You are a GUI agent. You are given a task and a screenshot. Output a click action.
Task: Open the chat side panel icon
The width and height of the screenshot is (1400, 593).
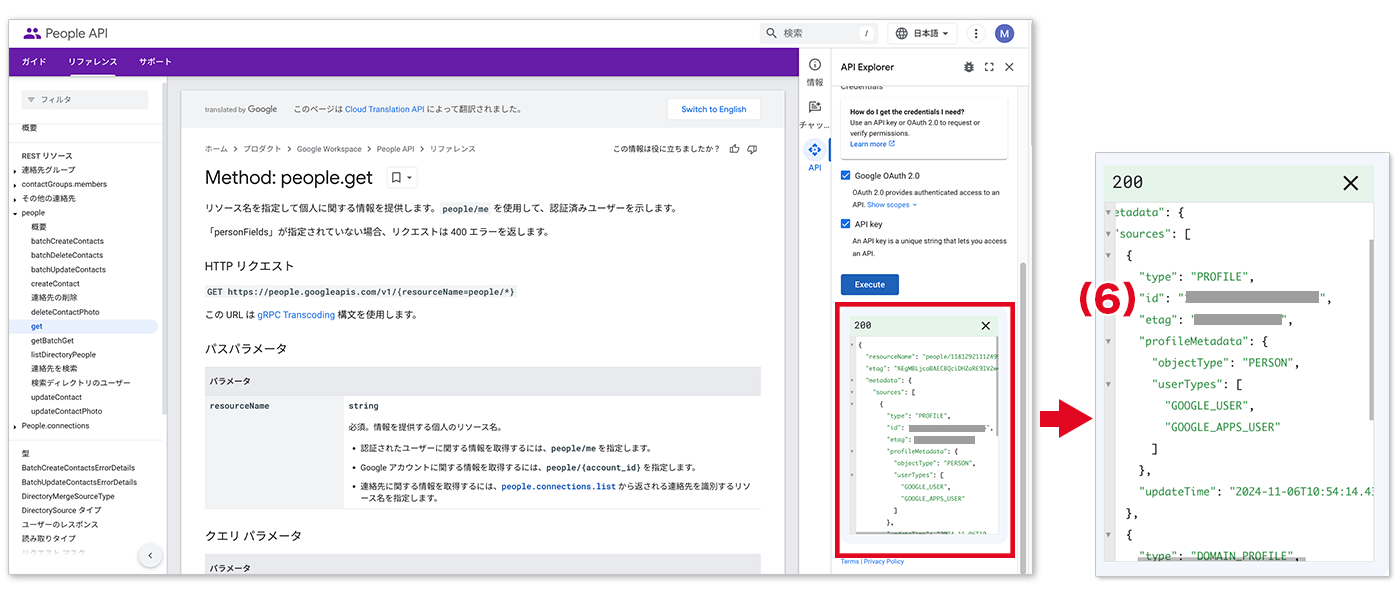815,108
